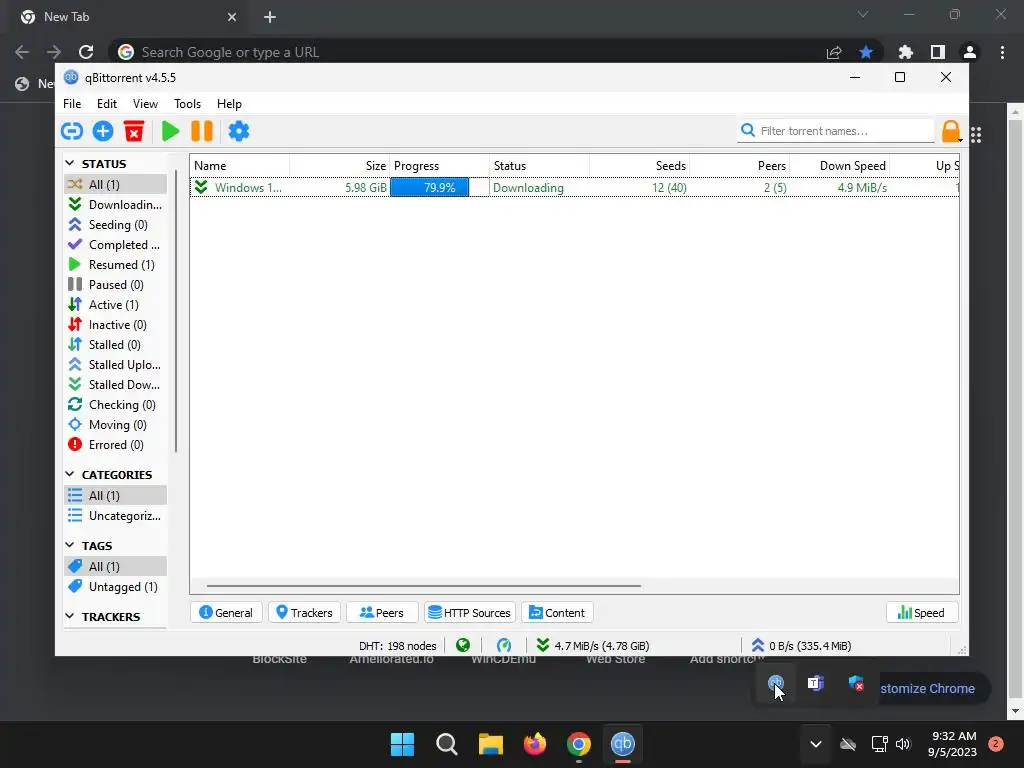Select the Windows 1... torrent row
Image resolution: width=1024 pixels, height=768 pixels.
point(575,187)
